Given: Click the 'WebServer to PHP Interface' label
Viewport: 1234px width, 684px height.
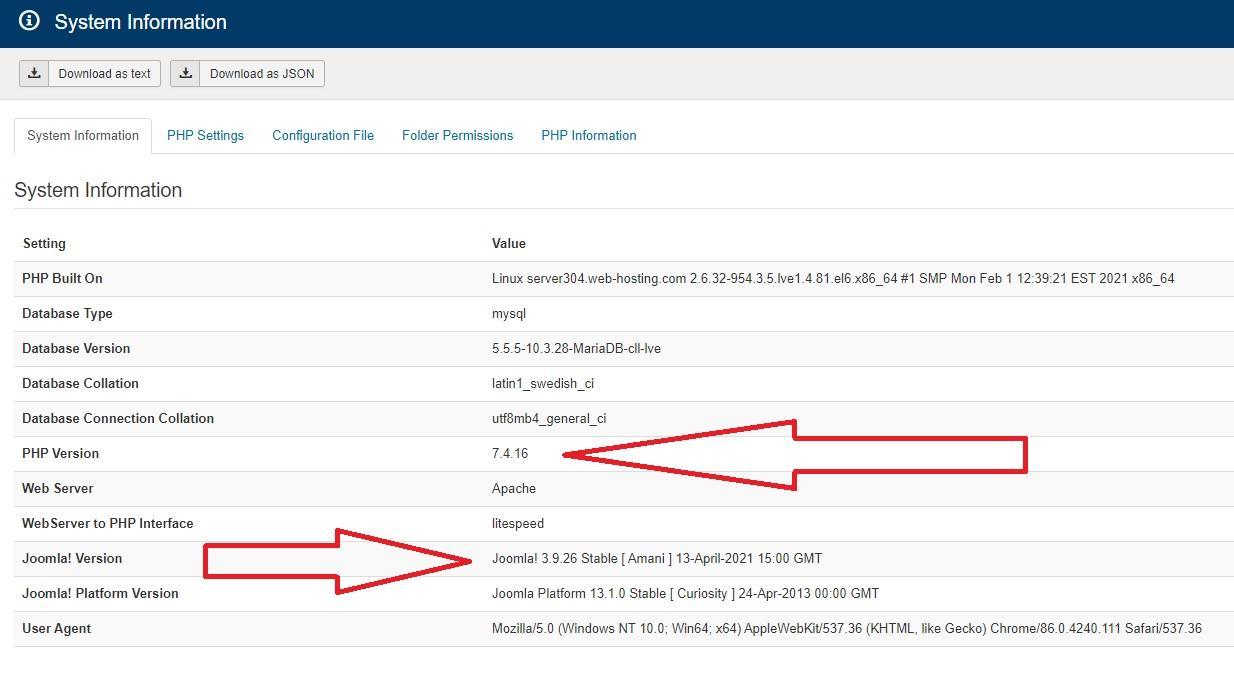Looking at the screenshot, I should point(108,523).
